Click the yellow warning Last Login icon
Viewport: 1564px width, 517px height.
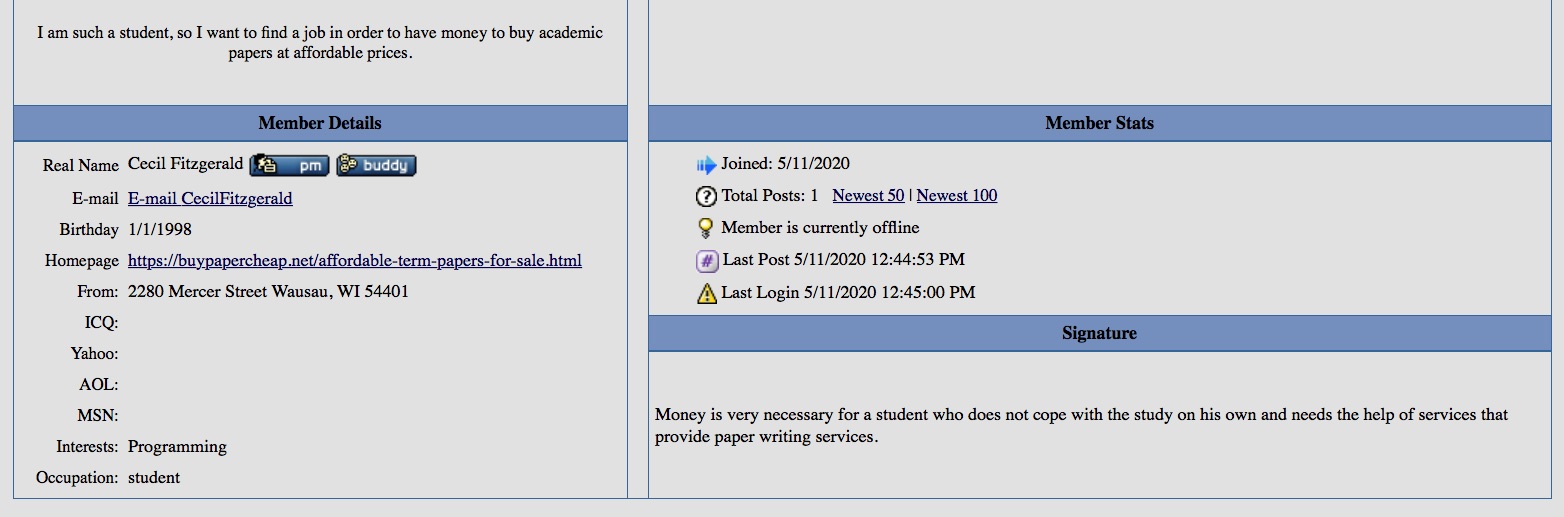(x=707, y=293)
